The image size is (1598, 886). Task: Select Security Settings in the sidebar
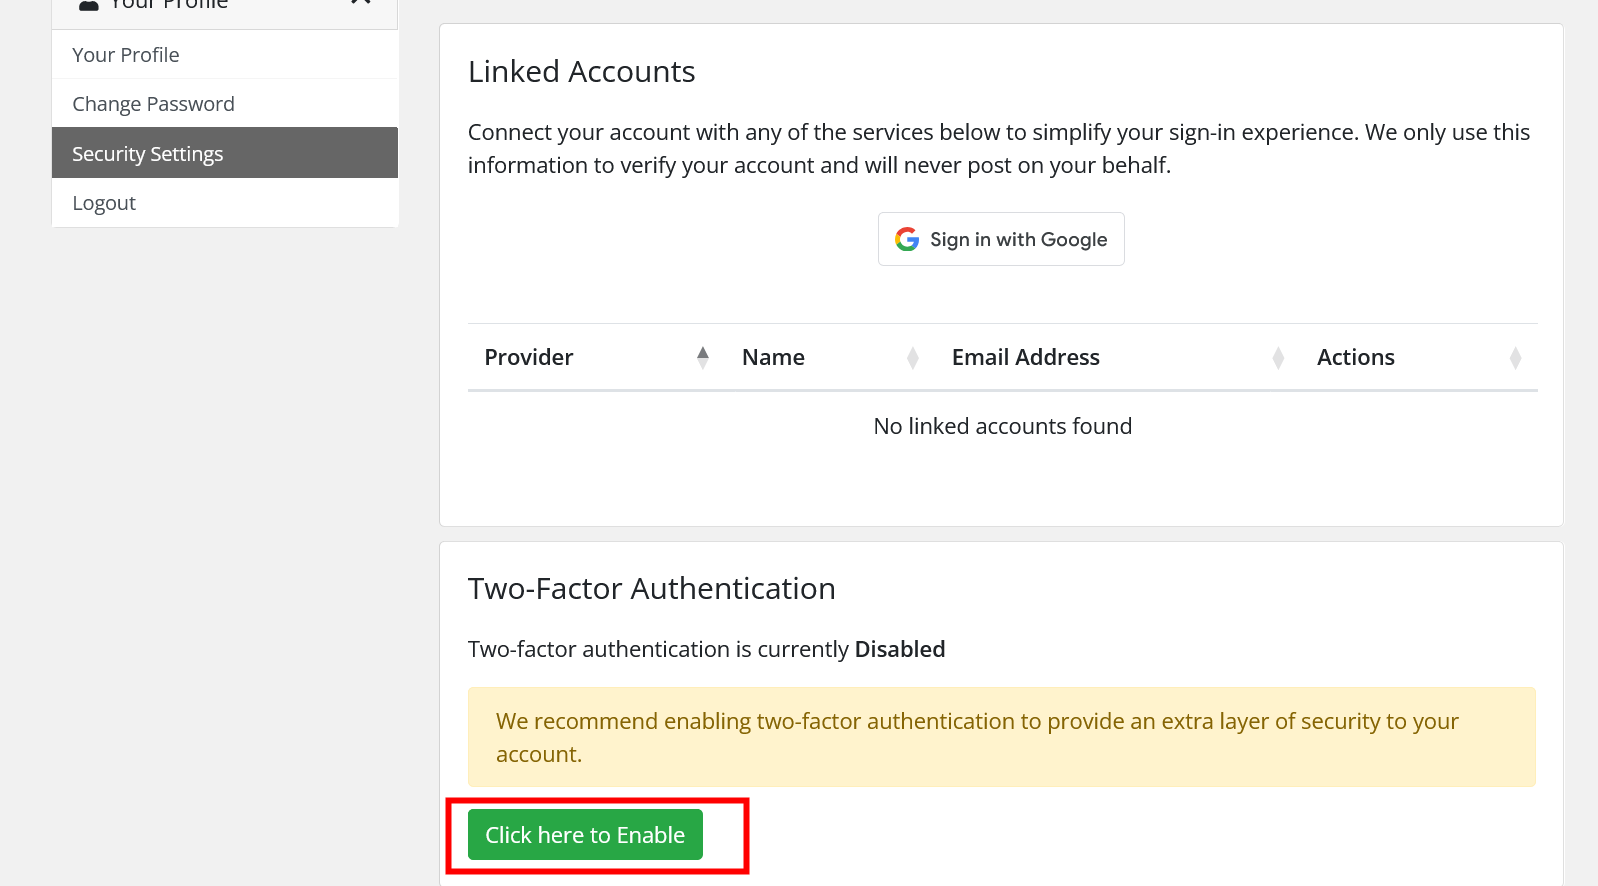[x=148, y=154]
